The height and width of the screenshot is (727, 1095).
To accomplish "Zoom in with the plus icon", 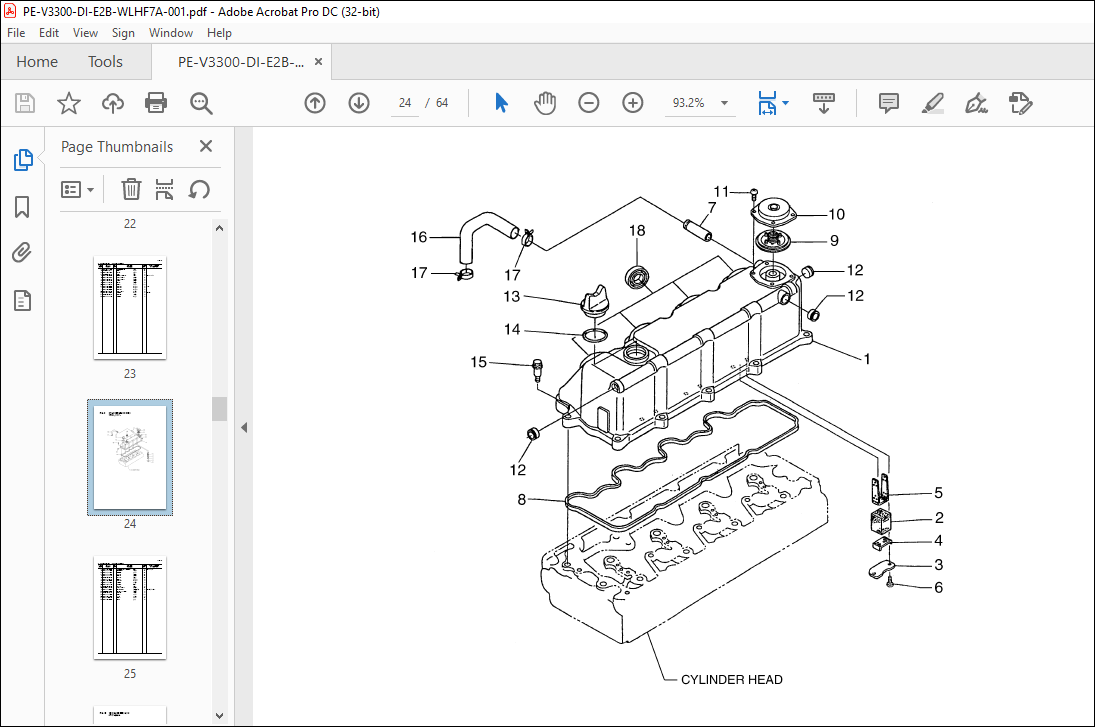I will pos(633,103).
